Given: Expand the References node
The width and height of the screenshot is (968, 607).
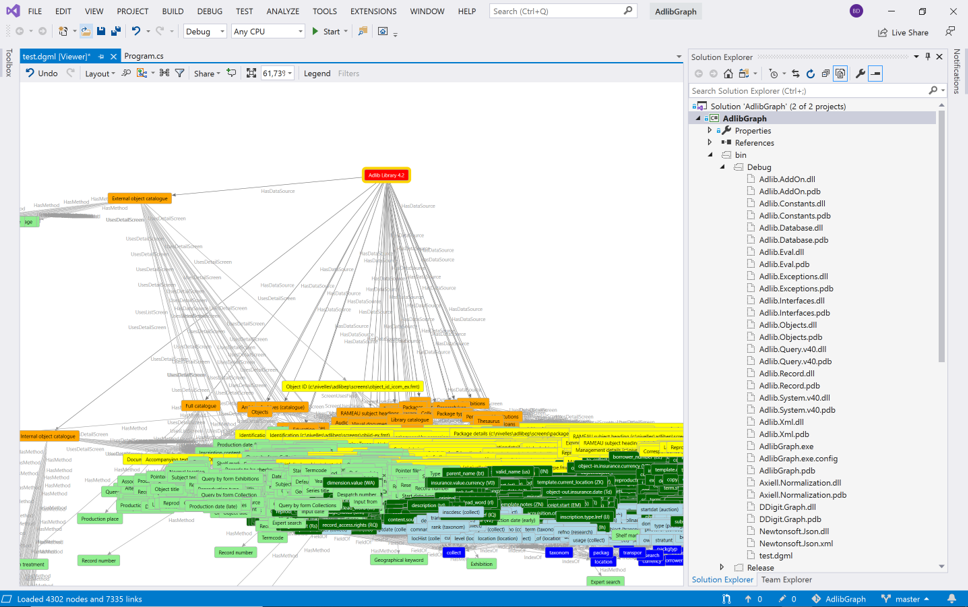Looking at the screenshot, I should (710, 143).
